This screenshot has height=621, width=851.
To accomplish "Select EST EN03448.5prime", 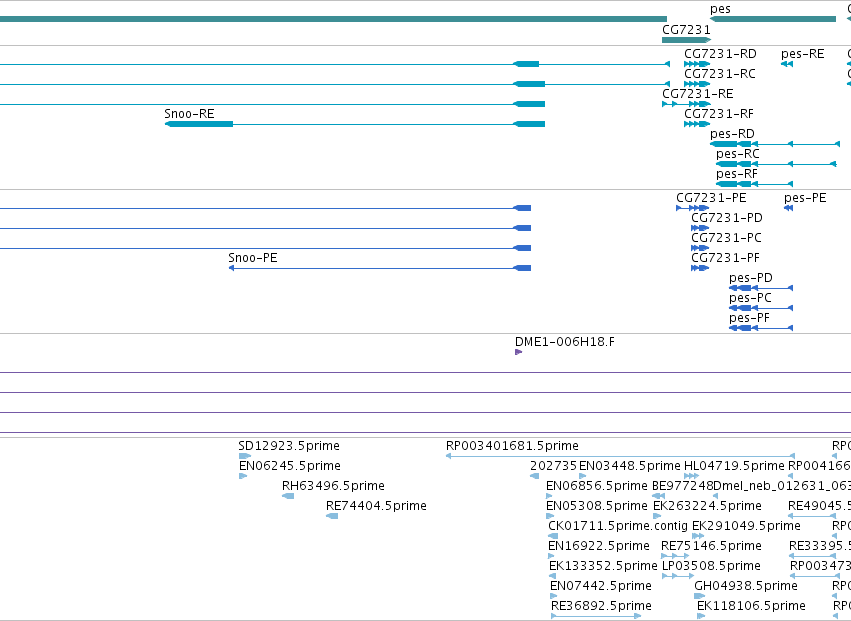I will point(630,466).
